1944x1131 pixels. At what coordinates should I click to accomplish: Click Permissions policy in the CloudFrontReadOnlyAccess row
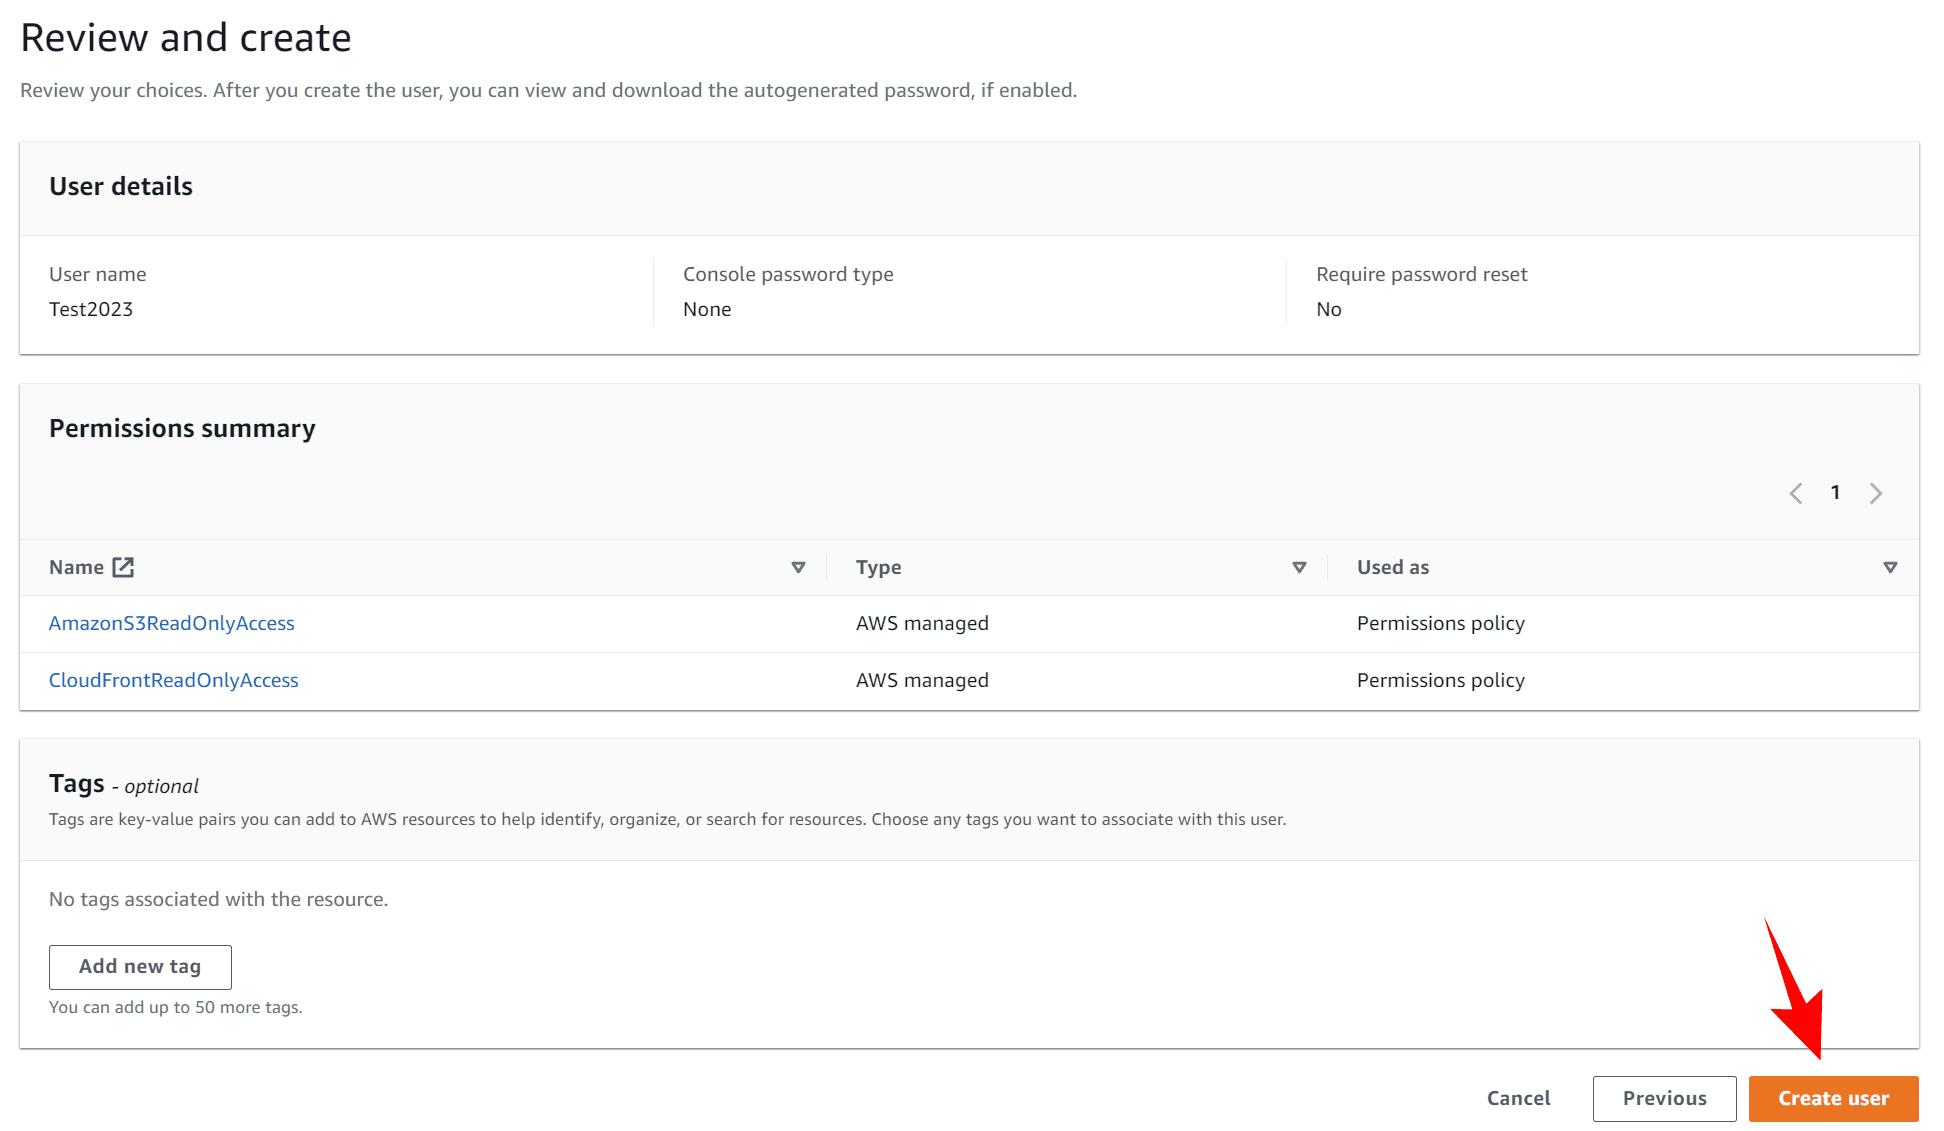click(1441, 680)
